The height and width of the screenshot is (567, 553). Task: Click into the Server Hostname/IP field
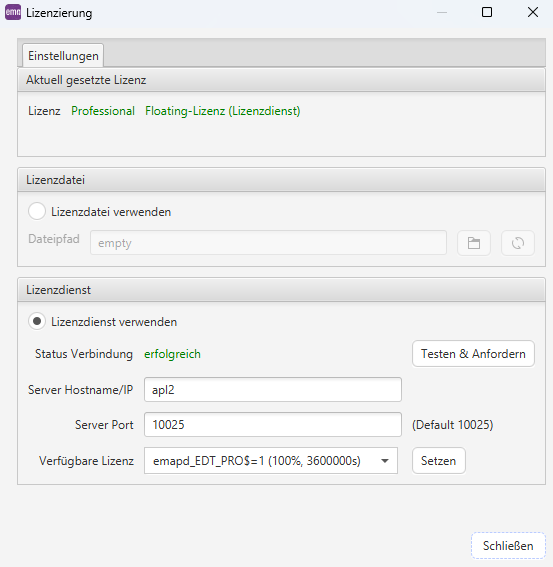pyautogui.click(x=273, y=390)
